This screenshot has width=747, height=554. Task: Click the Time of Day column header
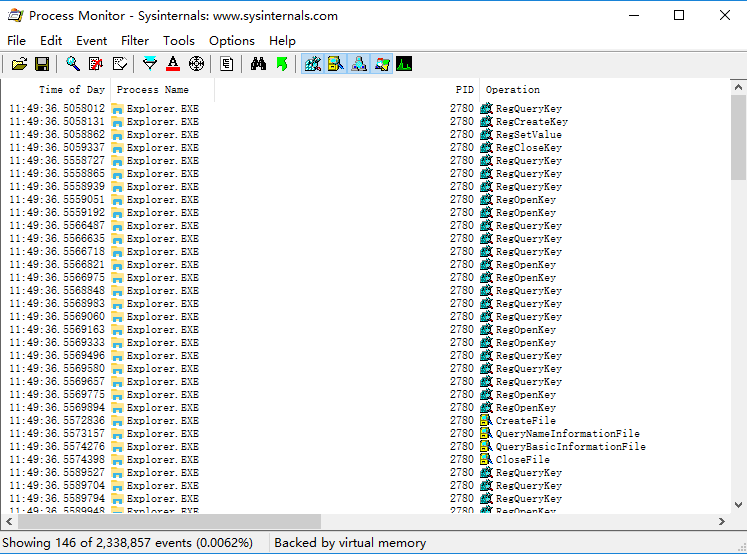tap(56, 90)
